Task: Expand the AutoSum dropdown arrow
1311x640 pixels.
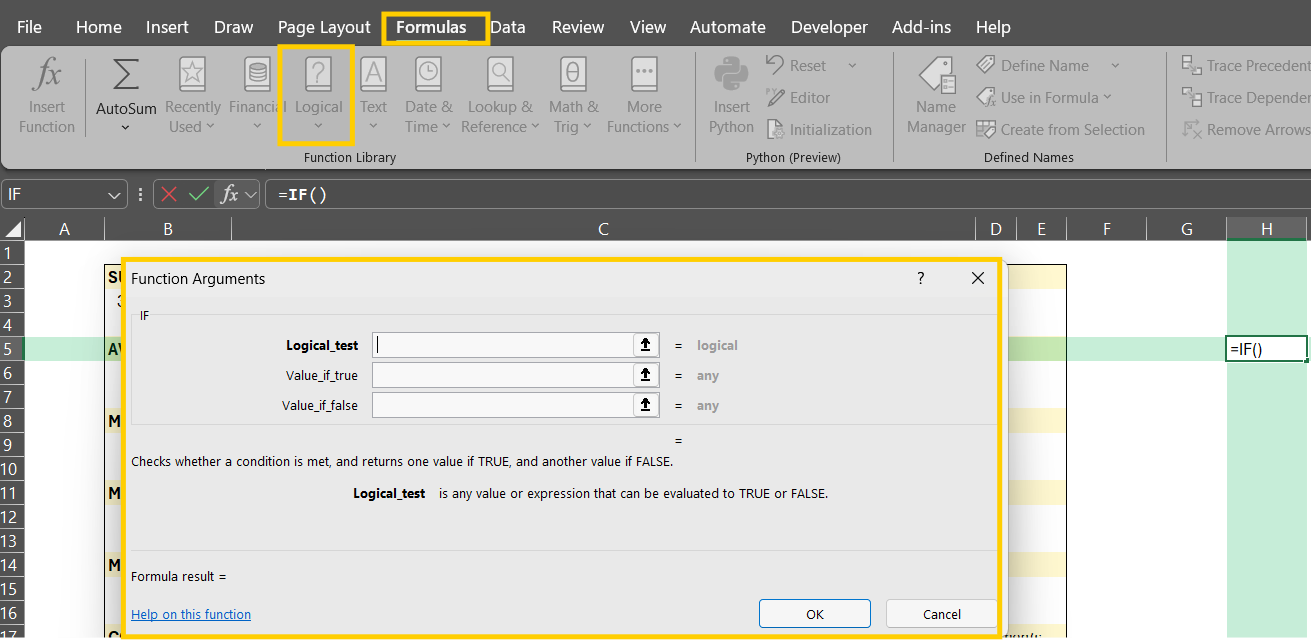Action: (126, 128)
